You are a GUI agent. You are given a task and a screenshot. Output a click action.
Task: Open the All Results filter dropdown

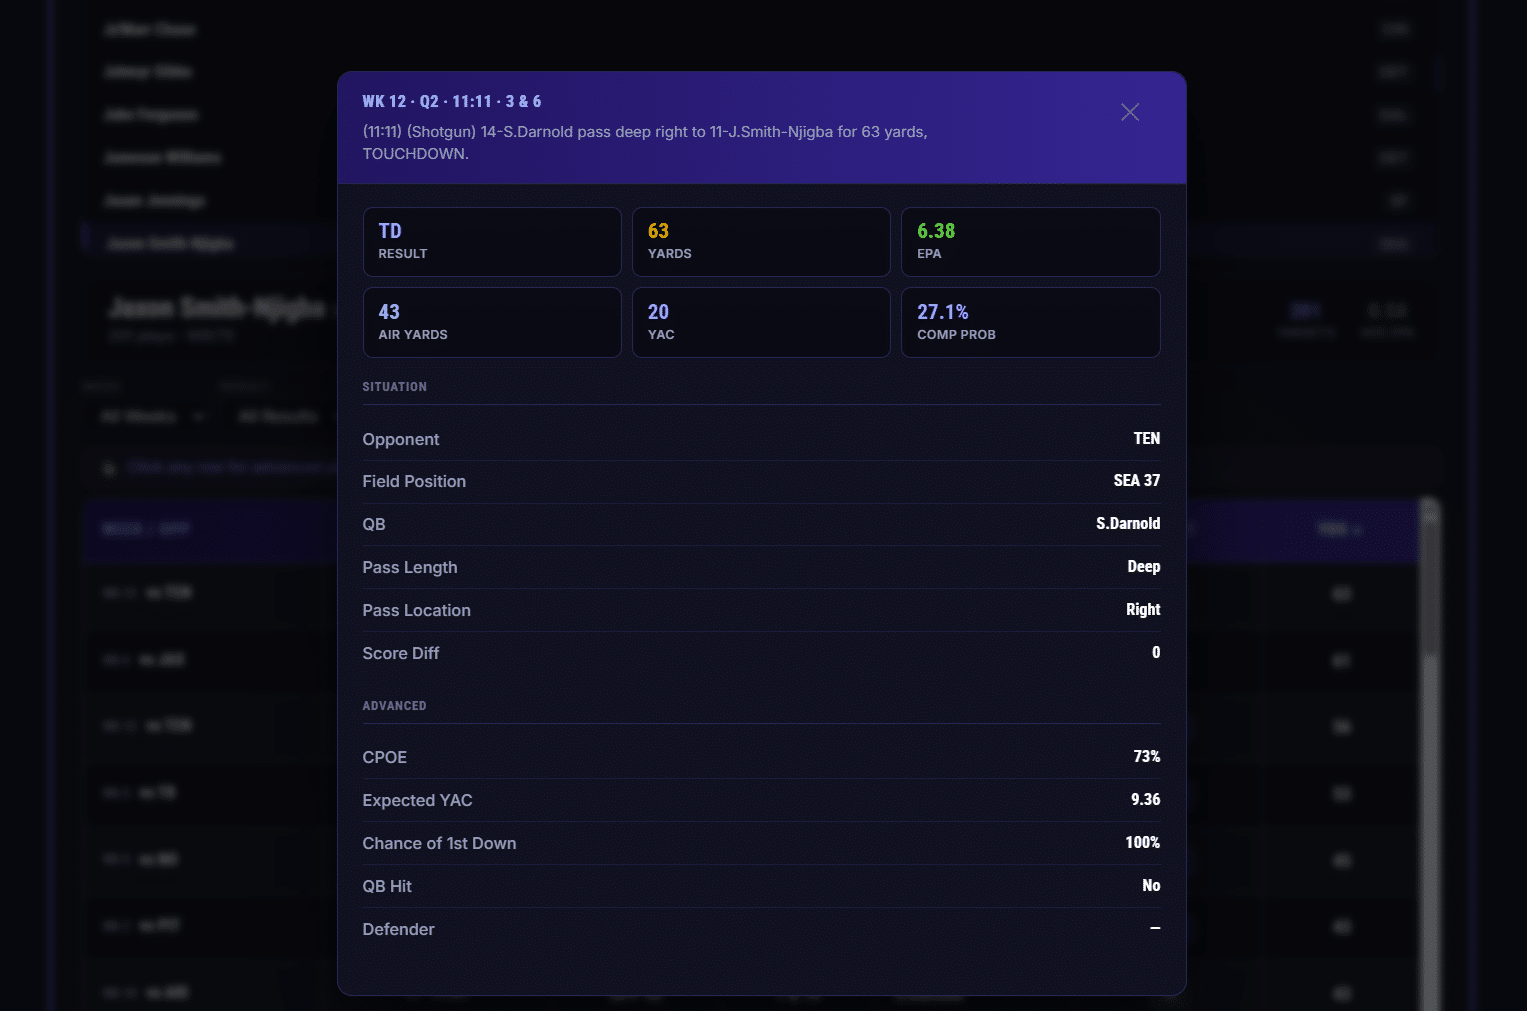tap(280, 416)
